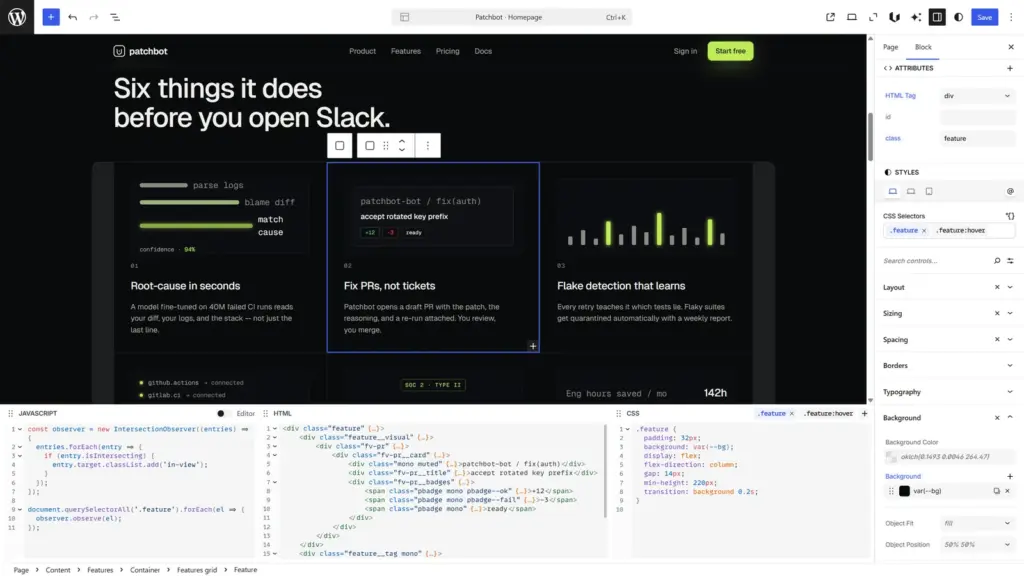Select the mobile breakpoint style icon
Image resolution: width=1024 pixels, height=576 pixels.
(x=929, y=191)
